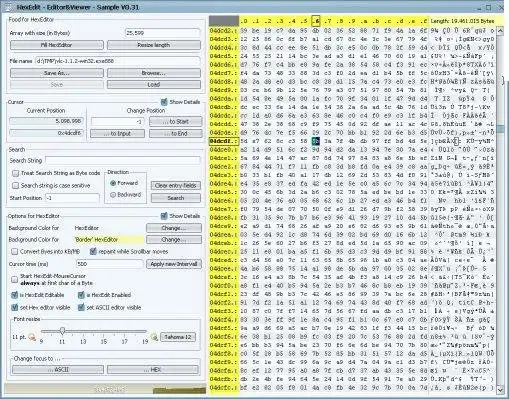Click the row address 04dce0.:
The height and width of the screenshot is (399, 509).
click(224, 150)
